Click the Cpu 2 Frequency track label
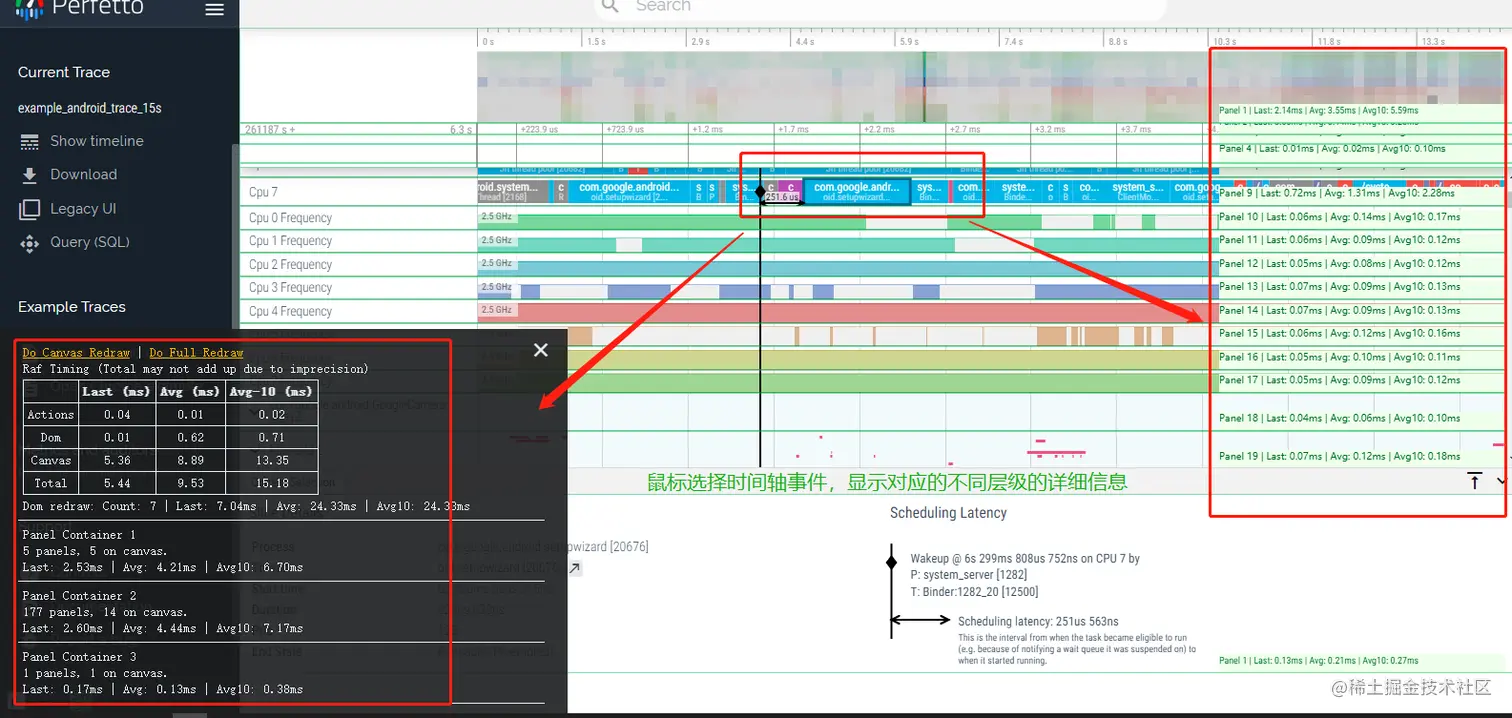Screen dimensions: 1512x718 [290, 265]
